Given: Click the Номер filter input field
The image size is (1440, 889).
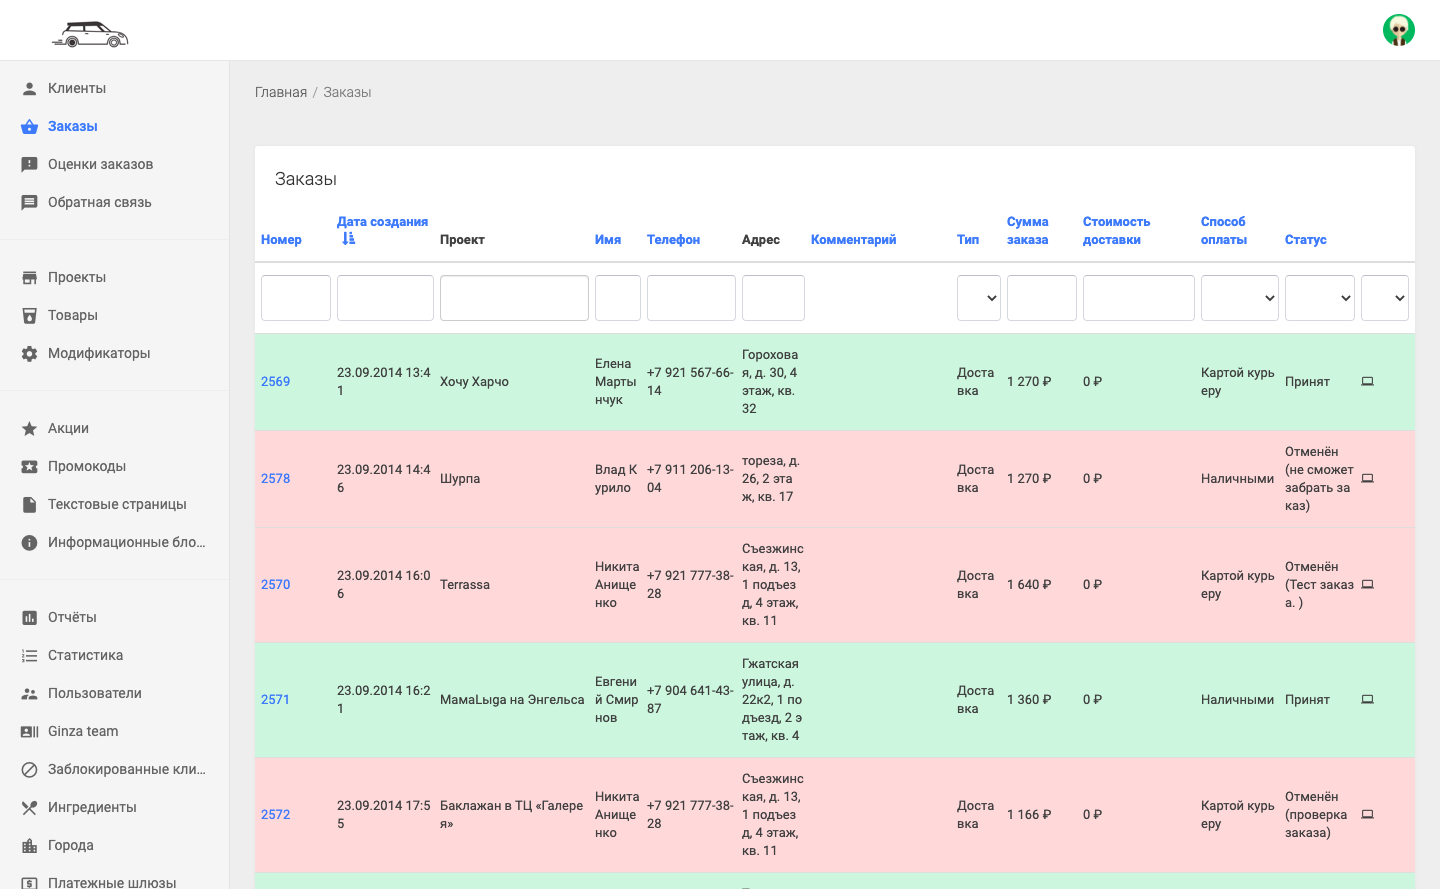Looking at the screenshot, I should tap(295, 298).
